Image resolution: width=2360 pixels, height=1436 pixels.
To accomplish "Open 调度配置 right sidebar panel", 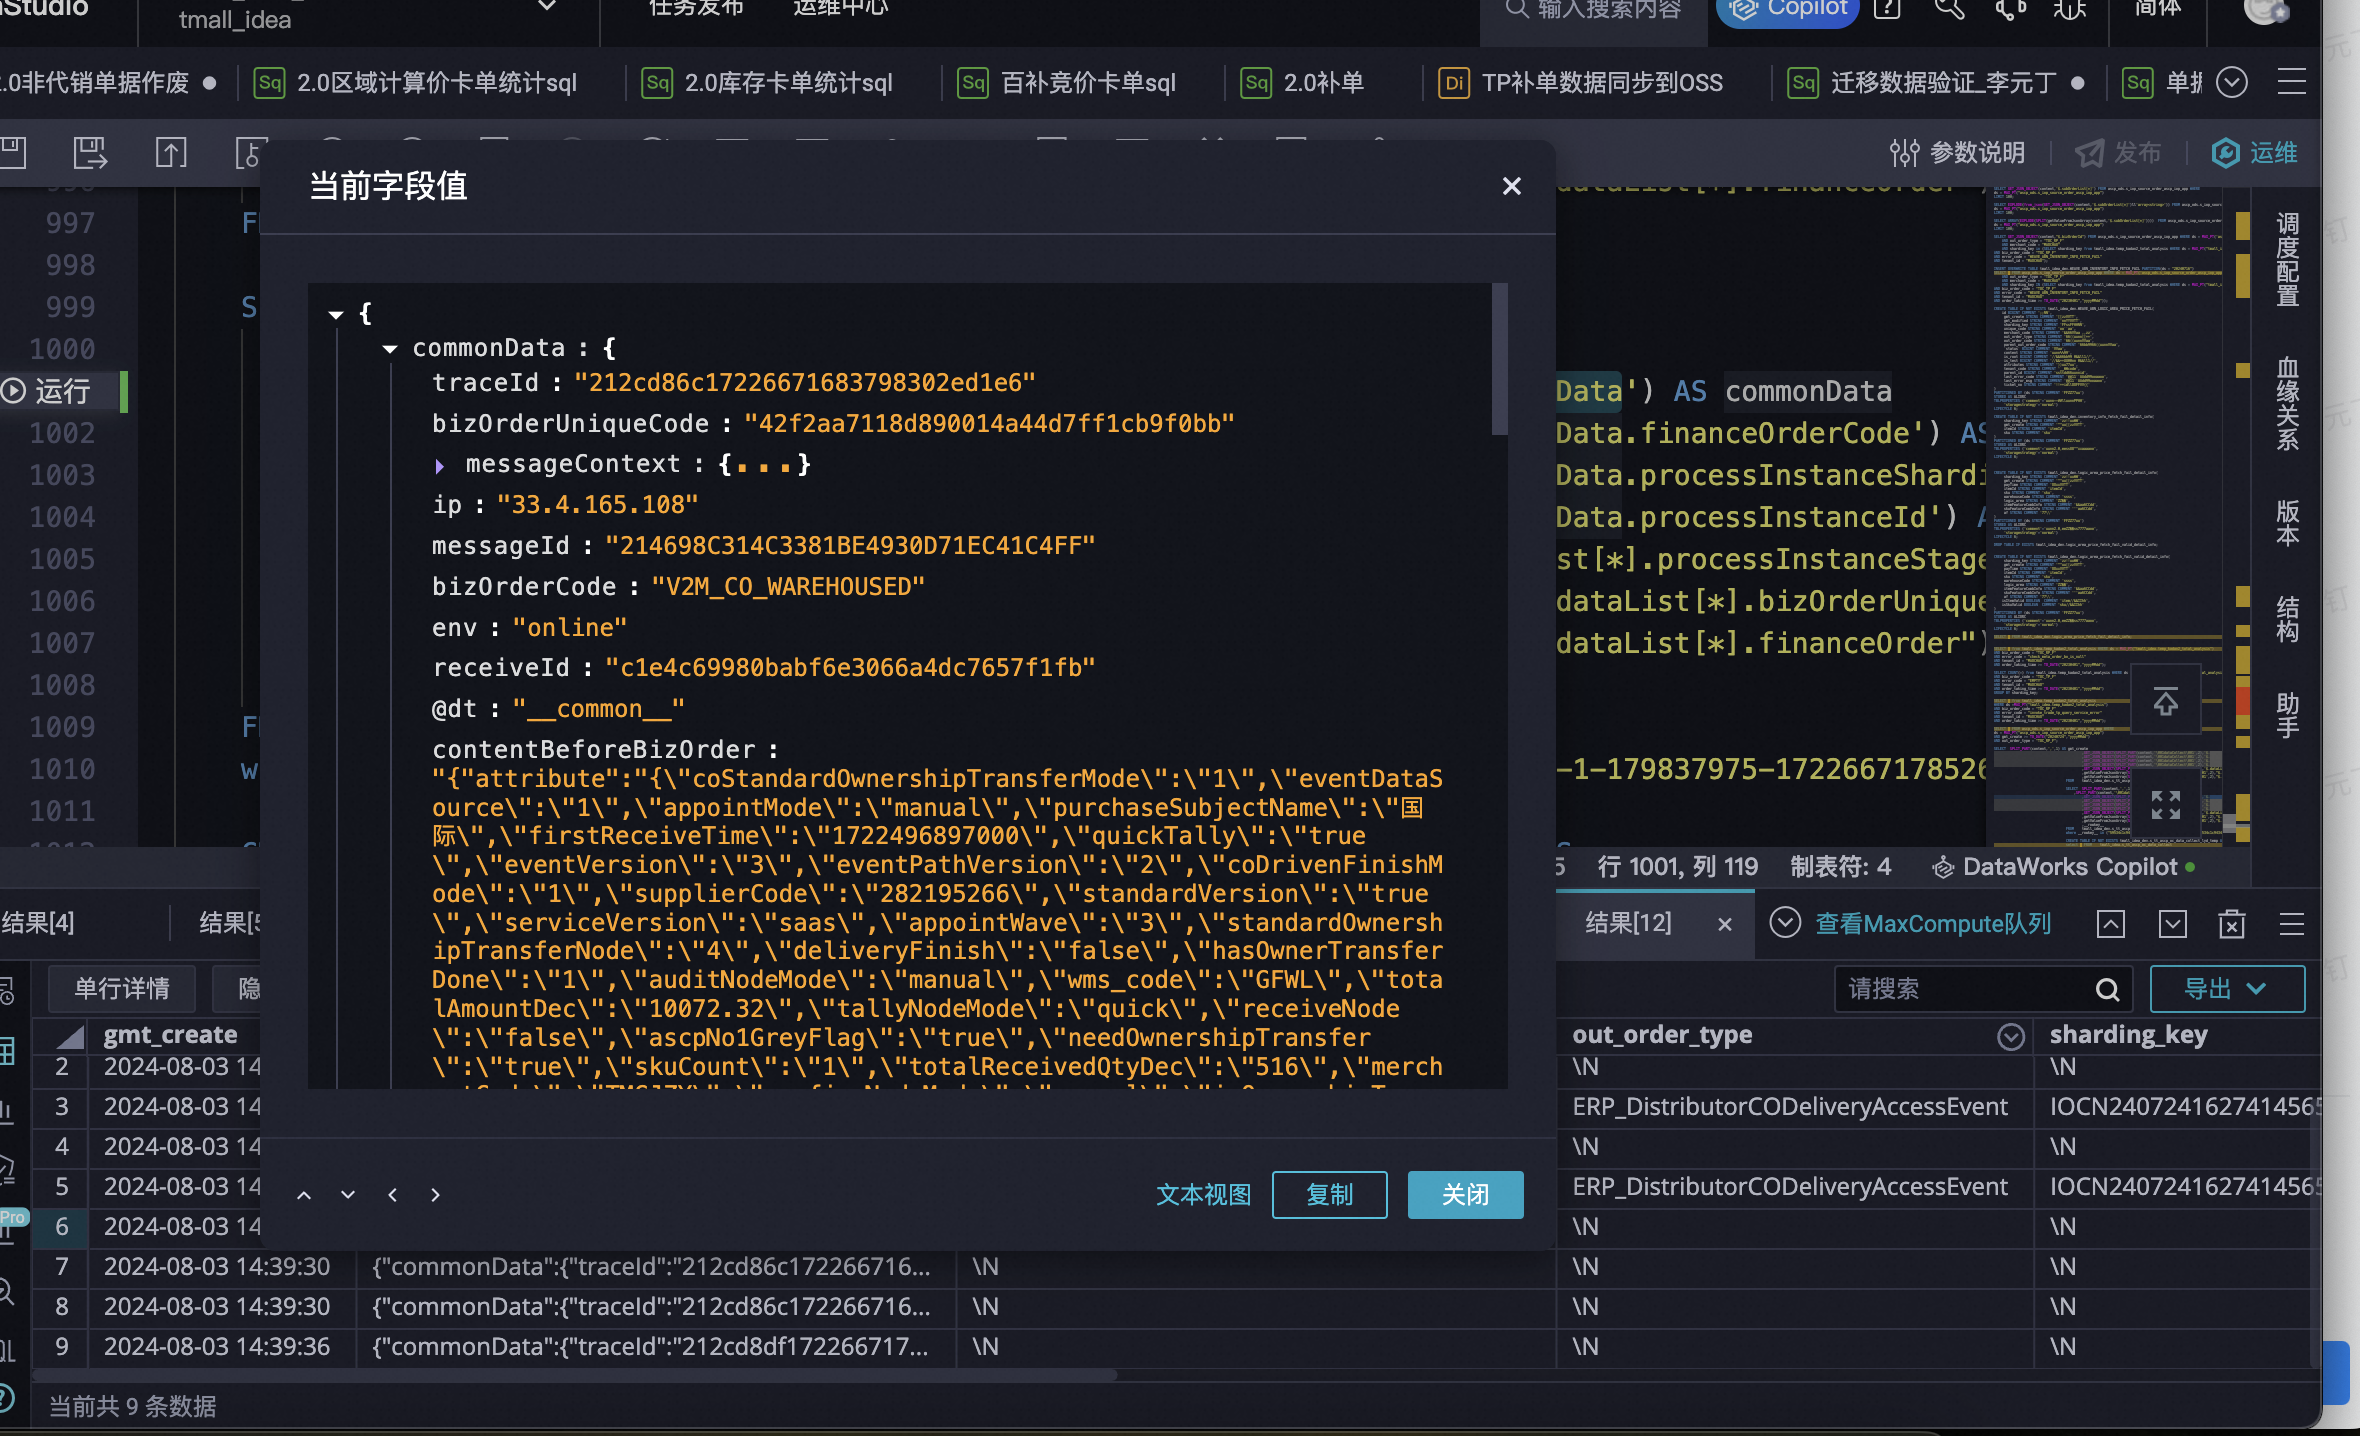I will (x=2288, y=259).
